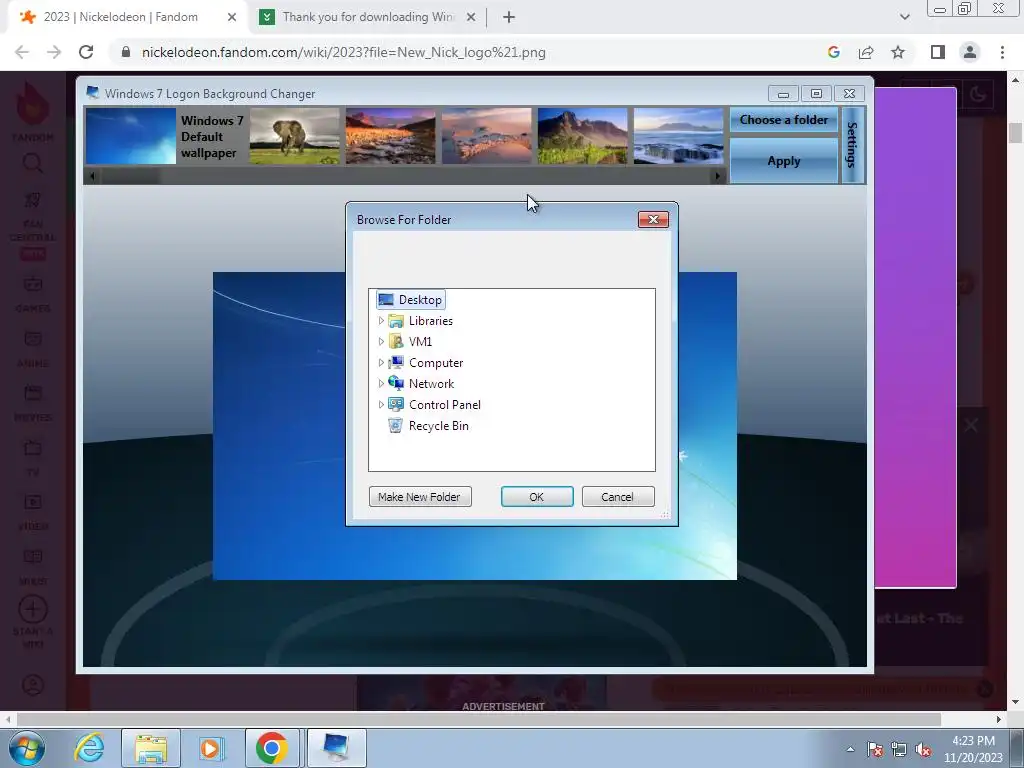Click the address bar URL

[344, 53]
